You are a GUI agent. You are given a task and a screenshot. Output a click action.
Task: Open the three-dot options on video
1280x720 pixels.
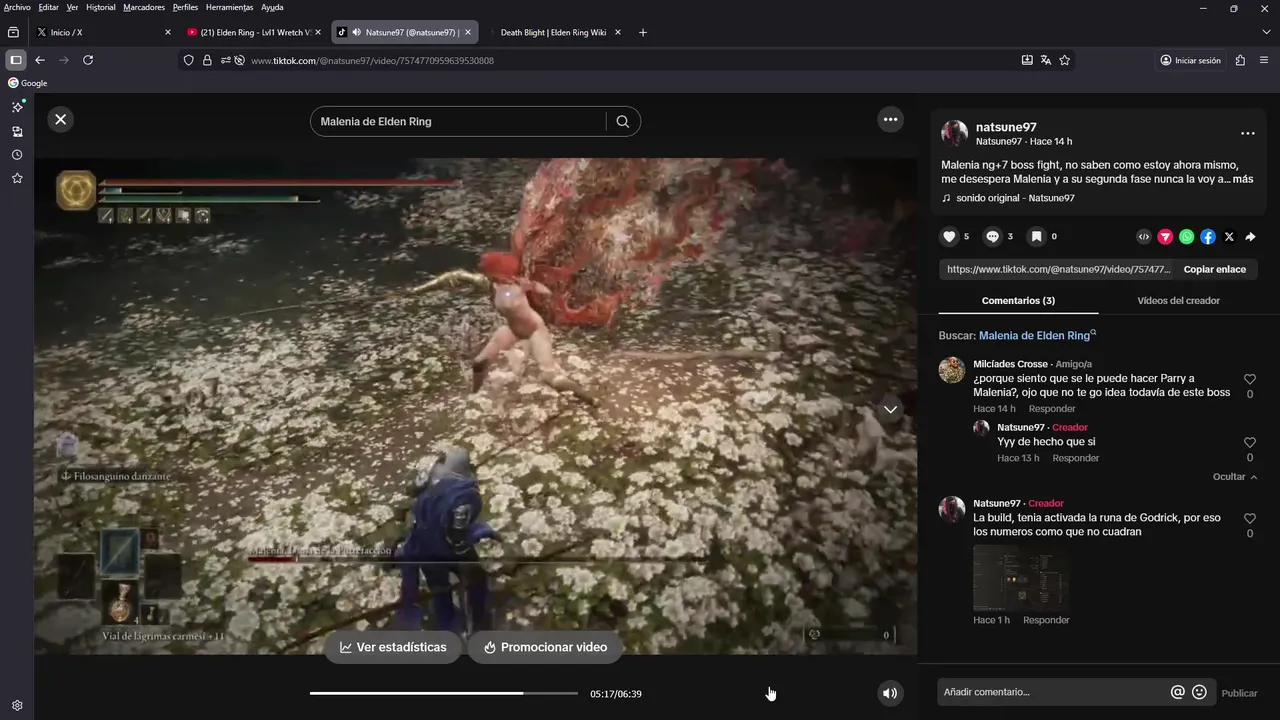pos(890,120)
